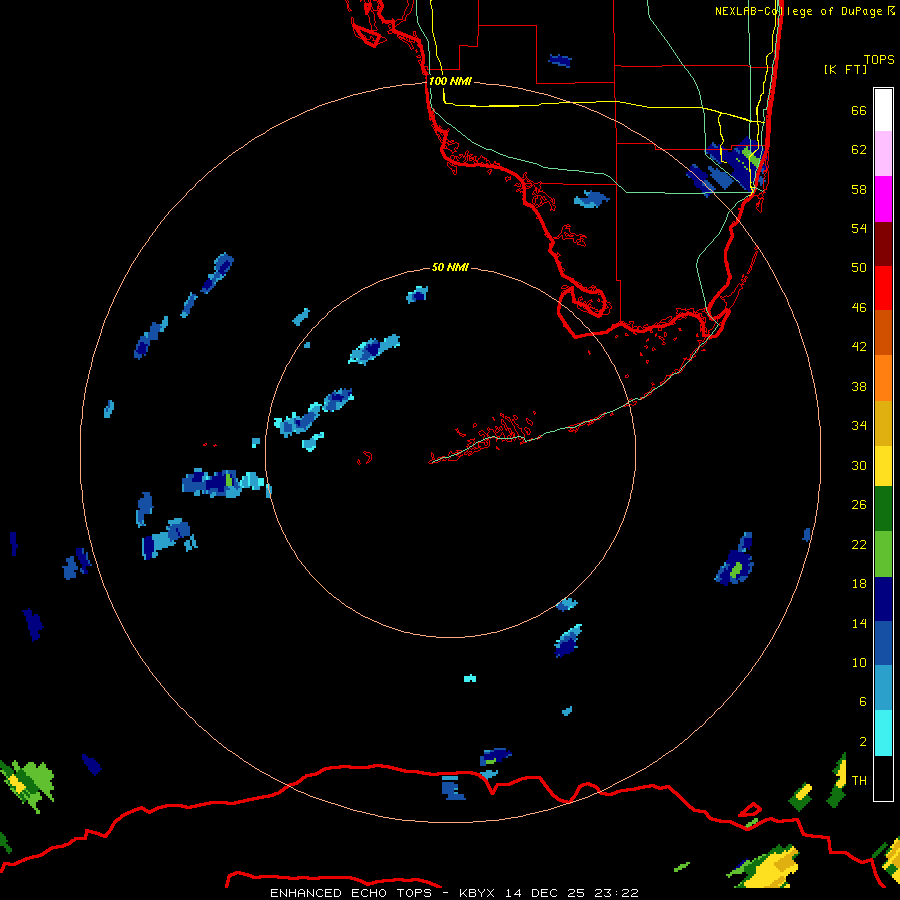This screenshot has height=900, width=900.
Task: Click the dark red (maroon) legend swatch
Action: (883, 243)
